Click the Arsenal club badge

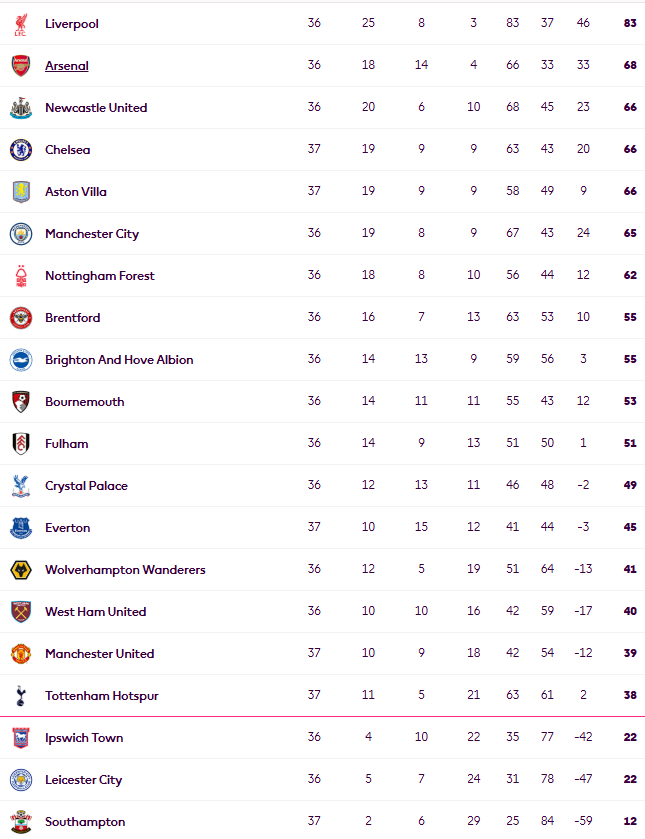20,66
